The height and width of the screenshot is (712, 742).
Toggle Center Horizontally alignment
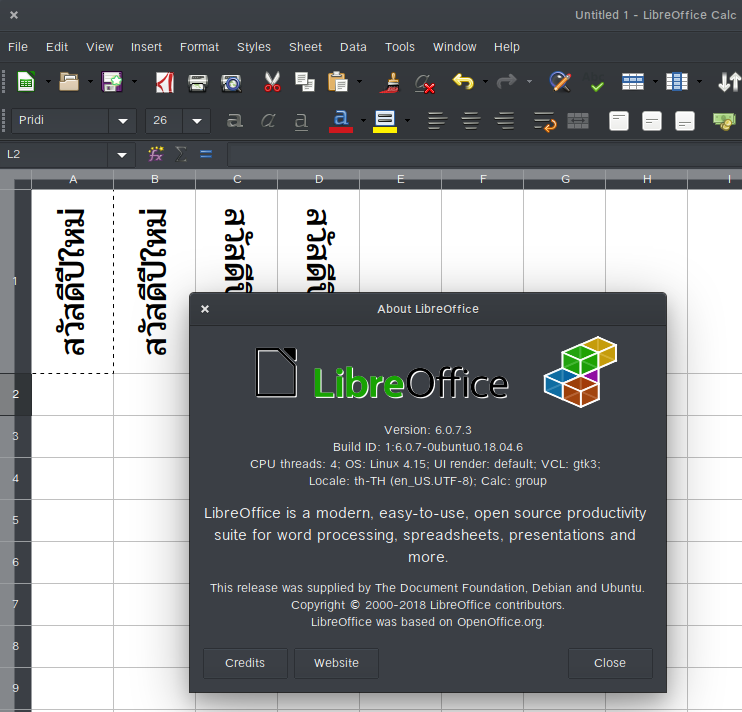tap(471, 121)
